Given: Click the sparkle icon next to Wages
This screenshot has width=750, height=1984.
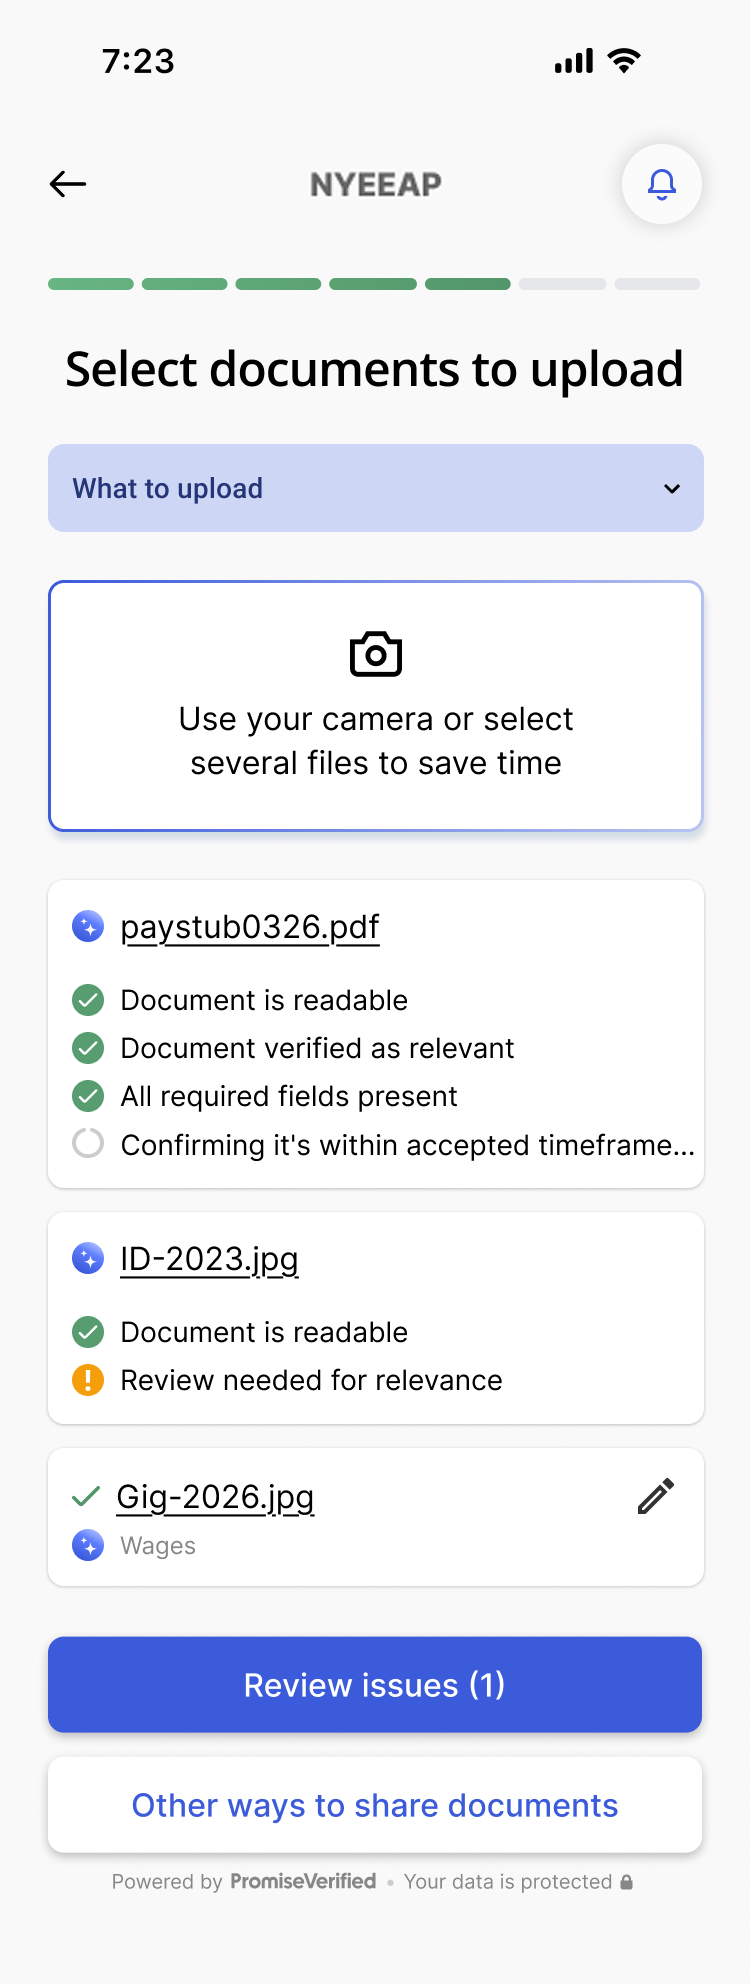Looking at the screenshot, I should tap(88, 1546).
